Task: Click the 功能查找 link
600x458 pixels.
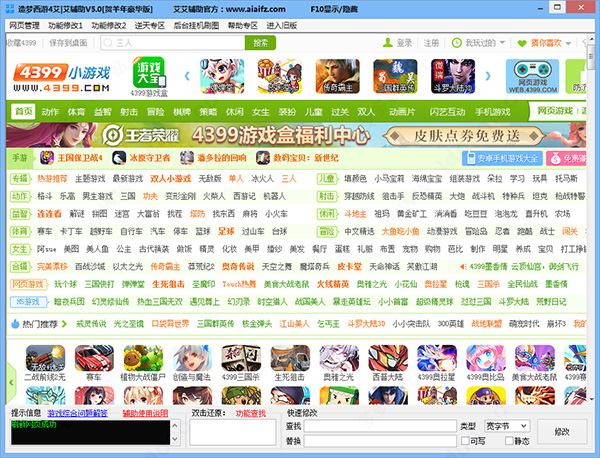Action: (251, 413)
